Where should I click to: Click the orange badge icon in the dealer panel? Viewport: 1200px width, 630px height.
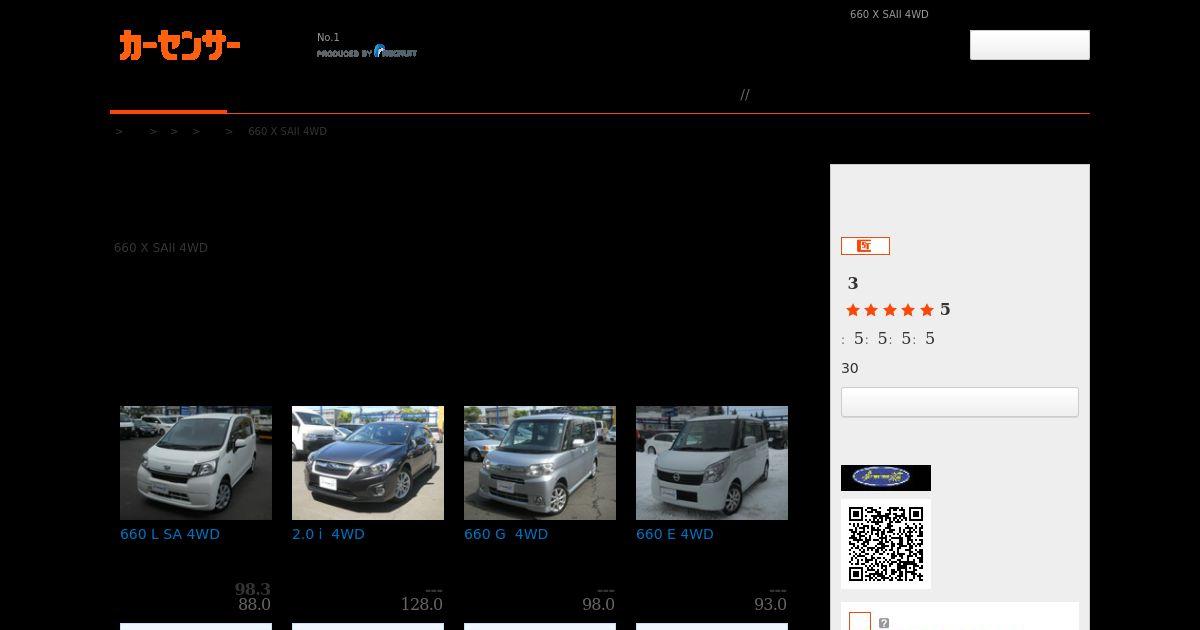(x=865, y=246)
